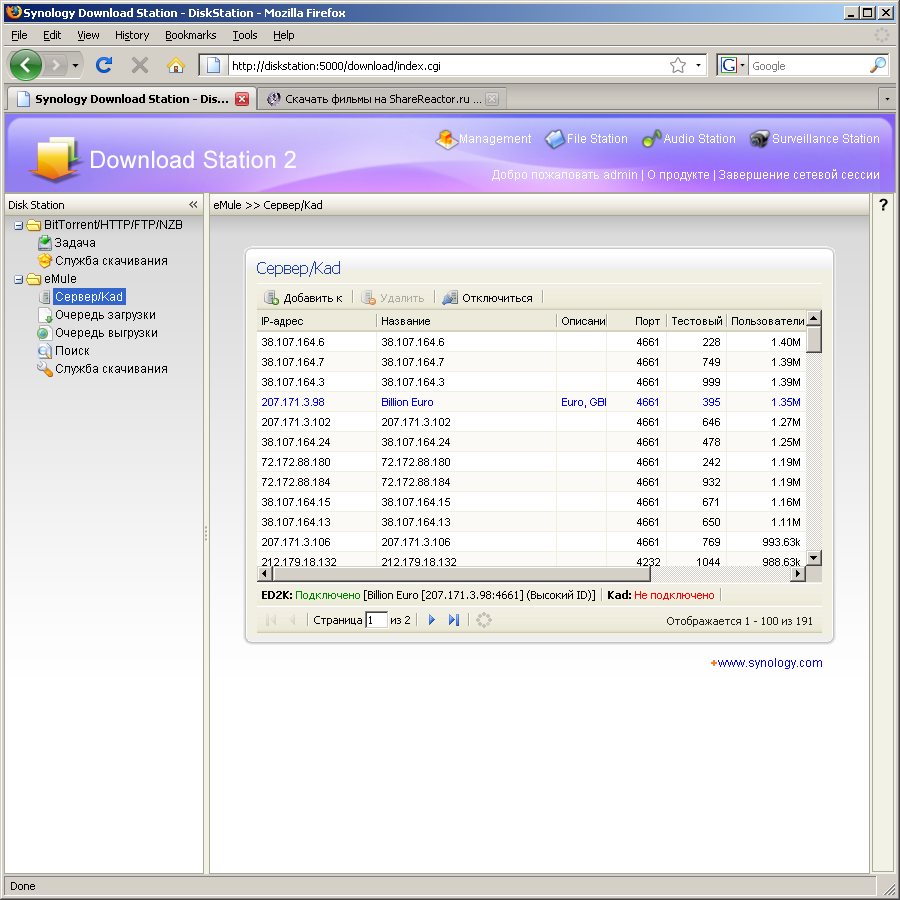
Task: Sort by the Название column header
Action: 467,321
